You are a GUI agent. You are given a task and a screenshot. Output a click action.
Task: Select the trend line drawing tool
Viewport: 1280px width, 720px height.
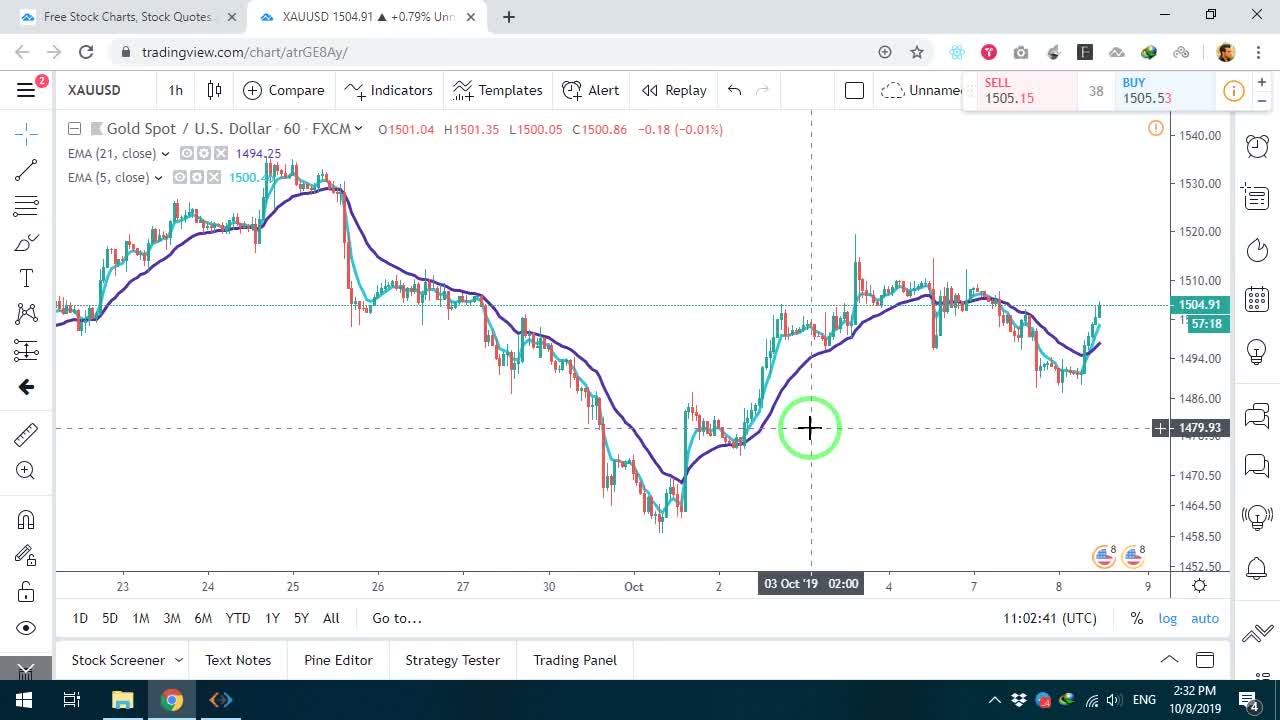click(x=26, y=171)
